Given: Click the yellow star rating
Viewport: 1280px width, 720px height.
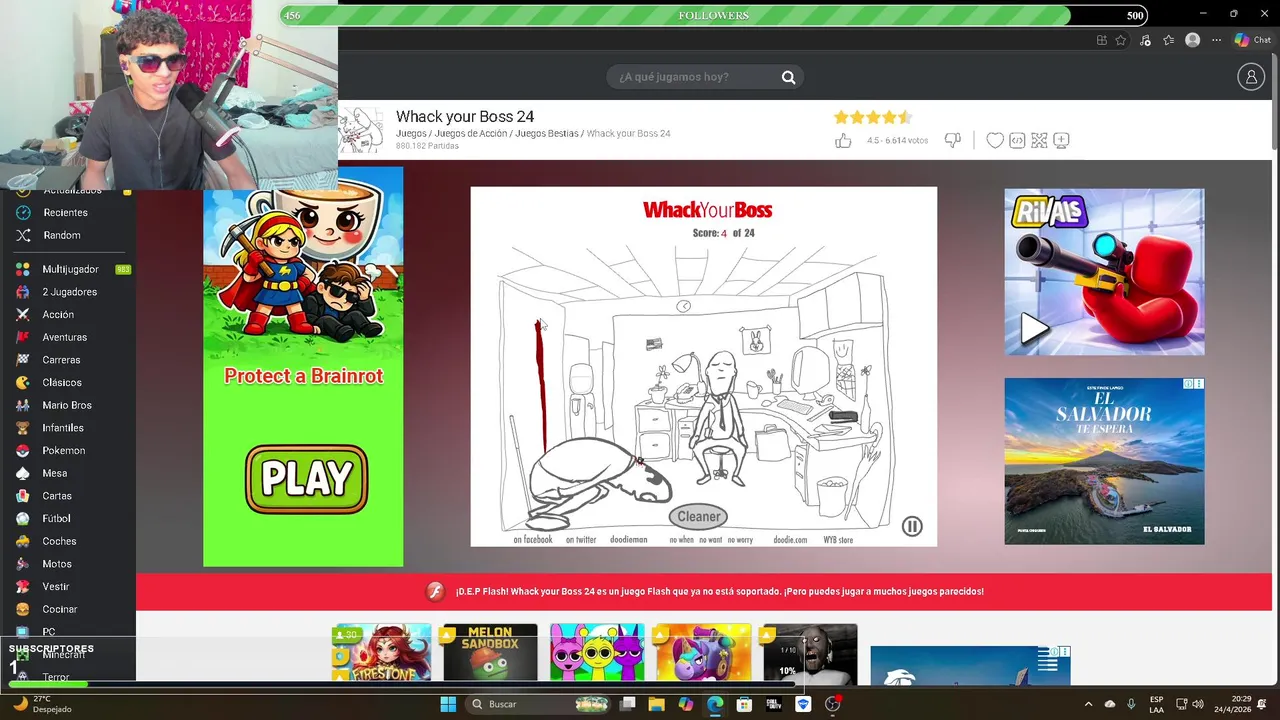Looking at the screenshot, I should tap(873, 117).
